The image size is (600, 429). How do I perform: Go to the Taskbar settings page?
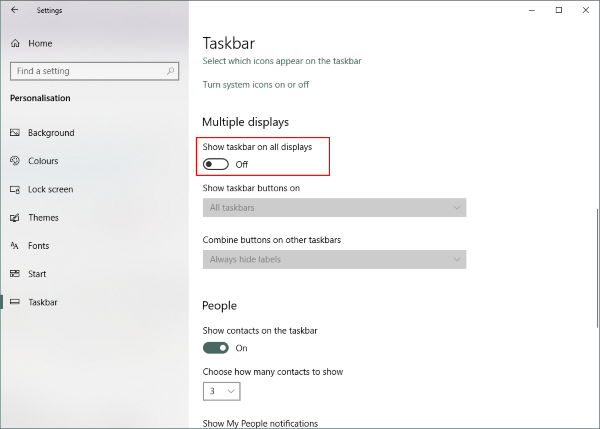[43, 302]
